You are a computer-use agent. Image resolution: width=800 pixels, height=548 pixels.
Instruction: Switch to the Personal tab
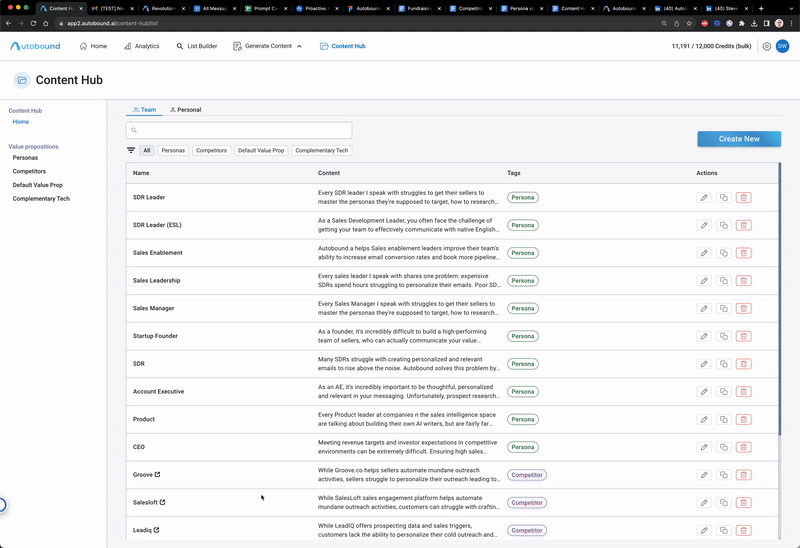(185, 110)
